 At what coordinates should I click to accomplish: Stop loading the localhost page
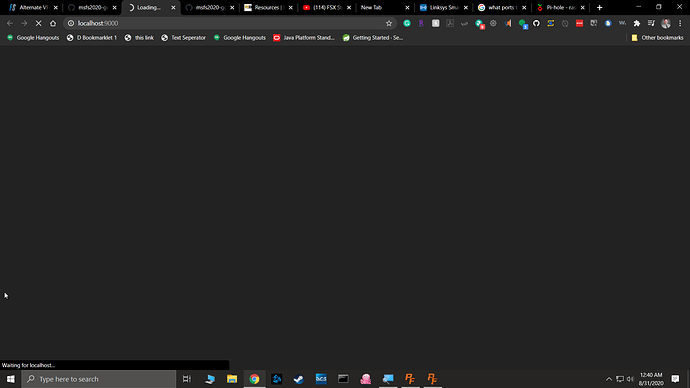click(38, 23)
